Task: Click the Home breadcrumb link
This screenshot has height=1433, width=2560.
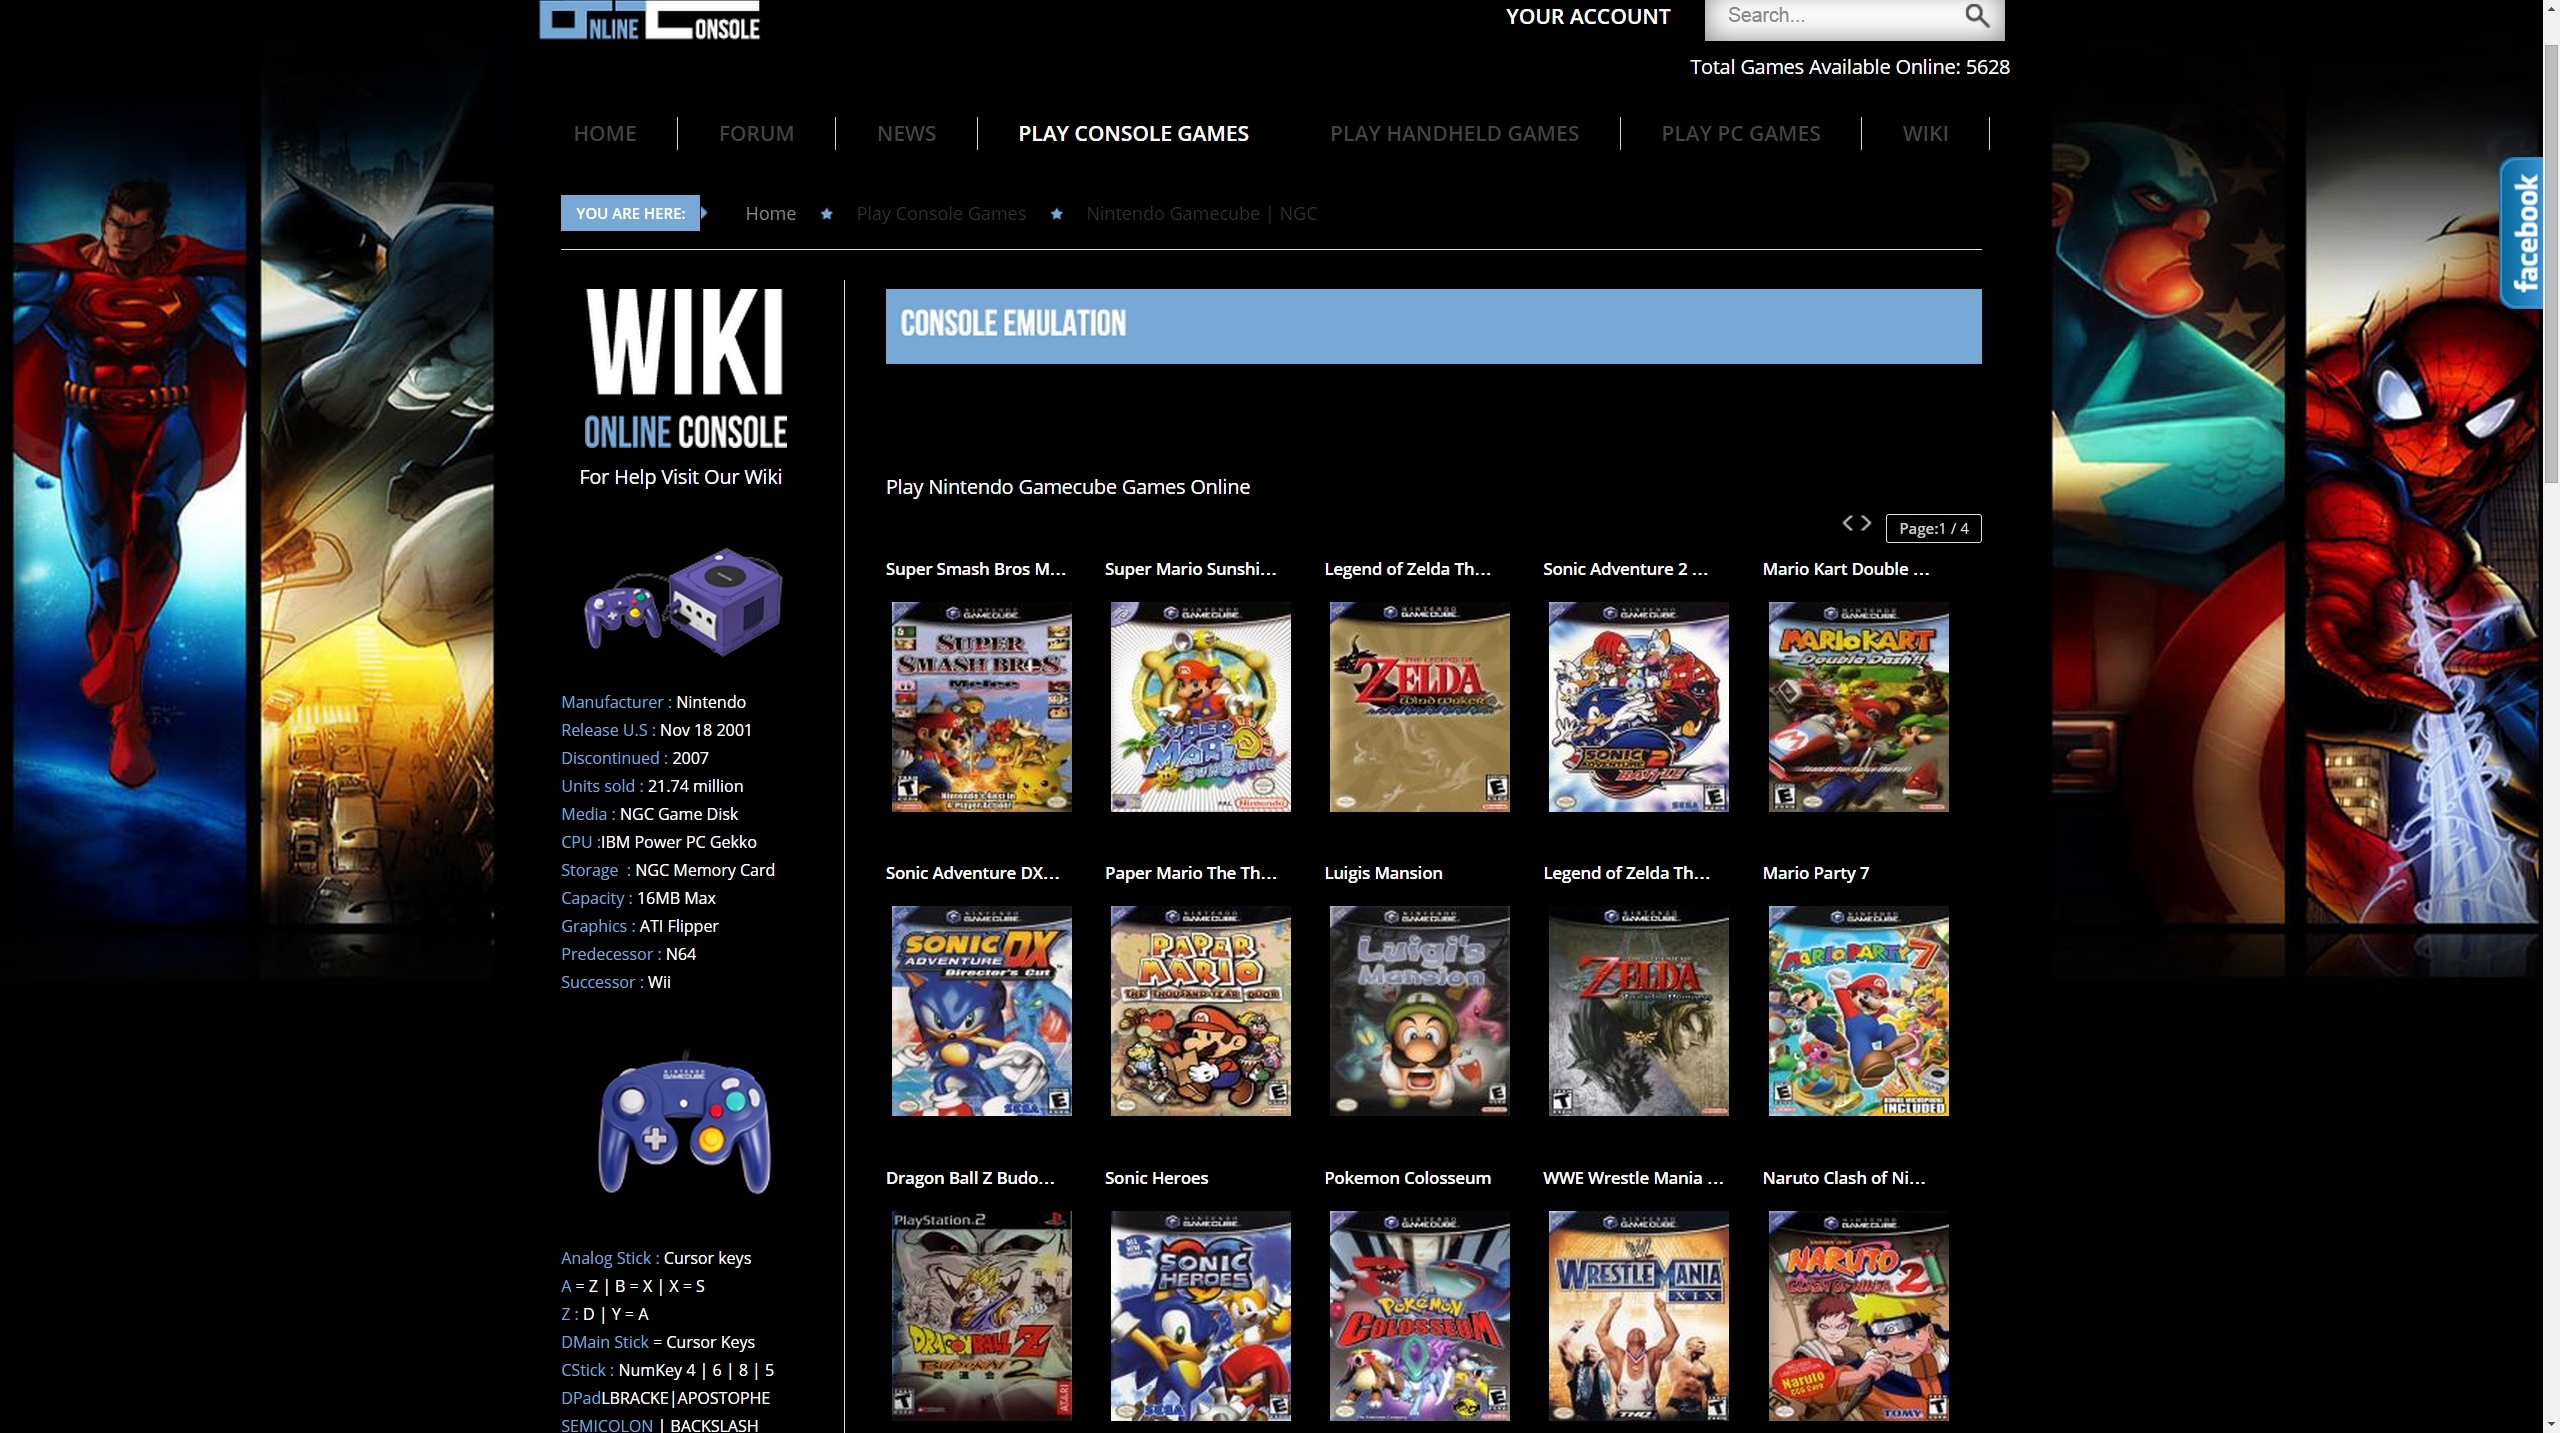Action: pyautogui.click(x=770, y=213)
